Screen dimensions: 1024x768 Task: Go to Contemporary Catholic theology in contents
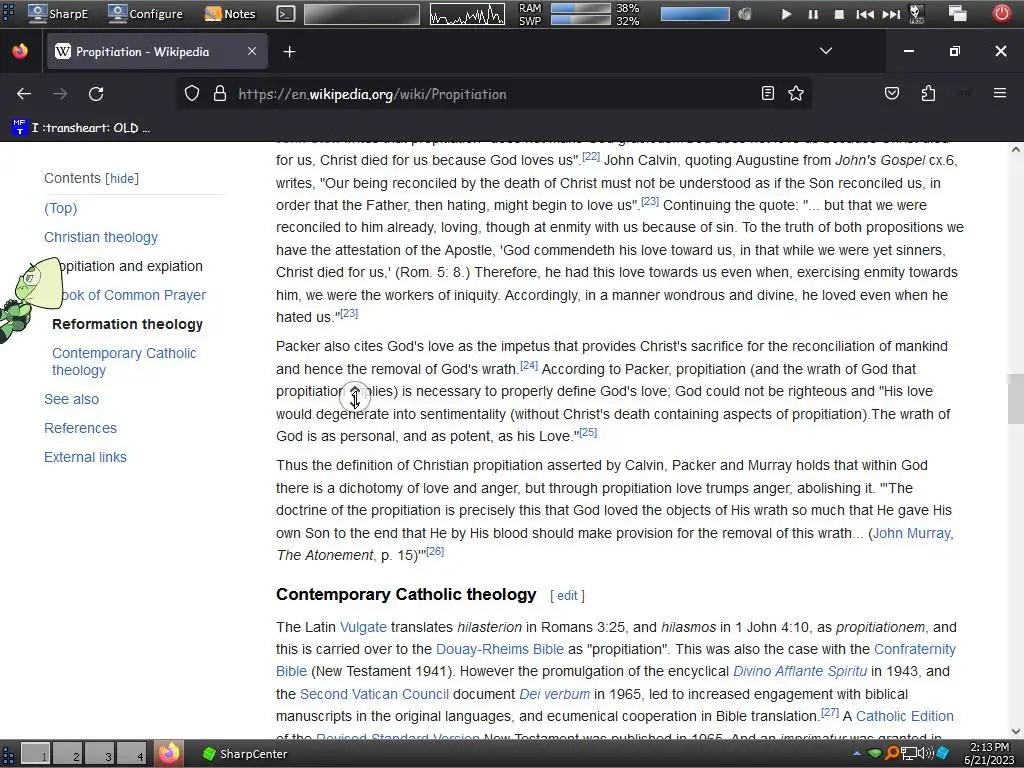pyautogui.click(x=124, y=361)
